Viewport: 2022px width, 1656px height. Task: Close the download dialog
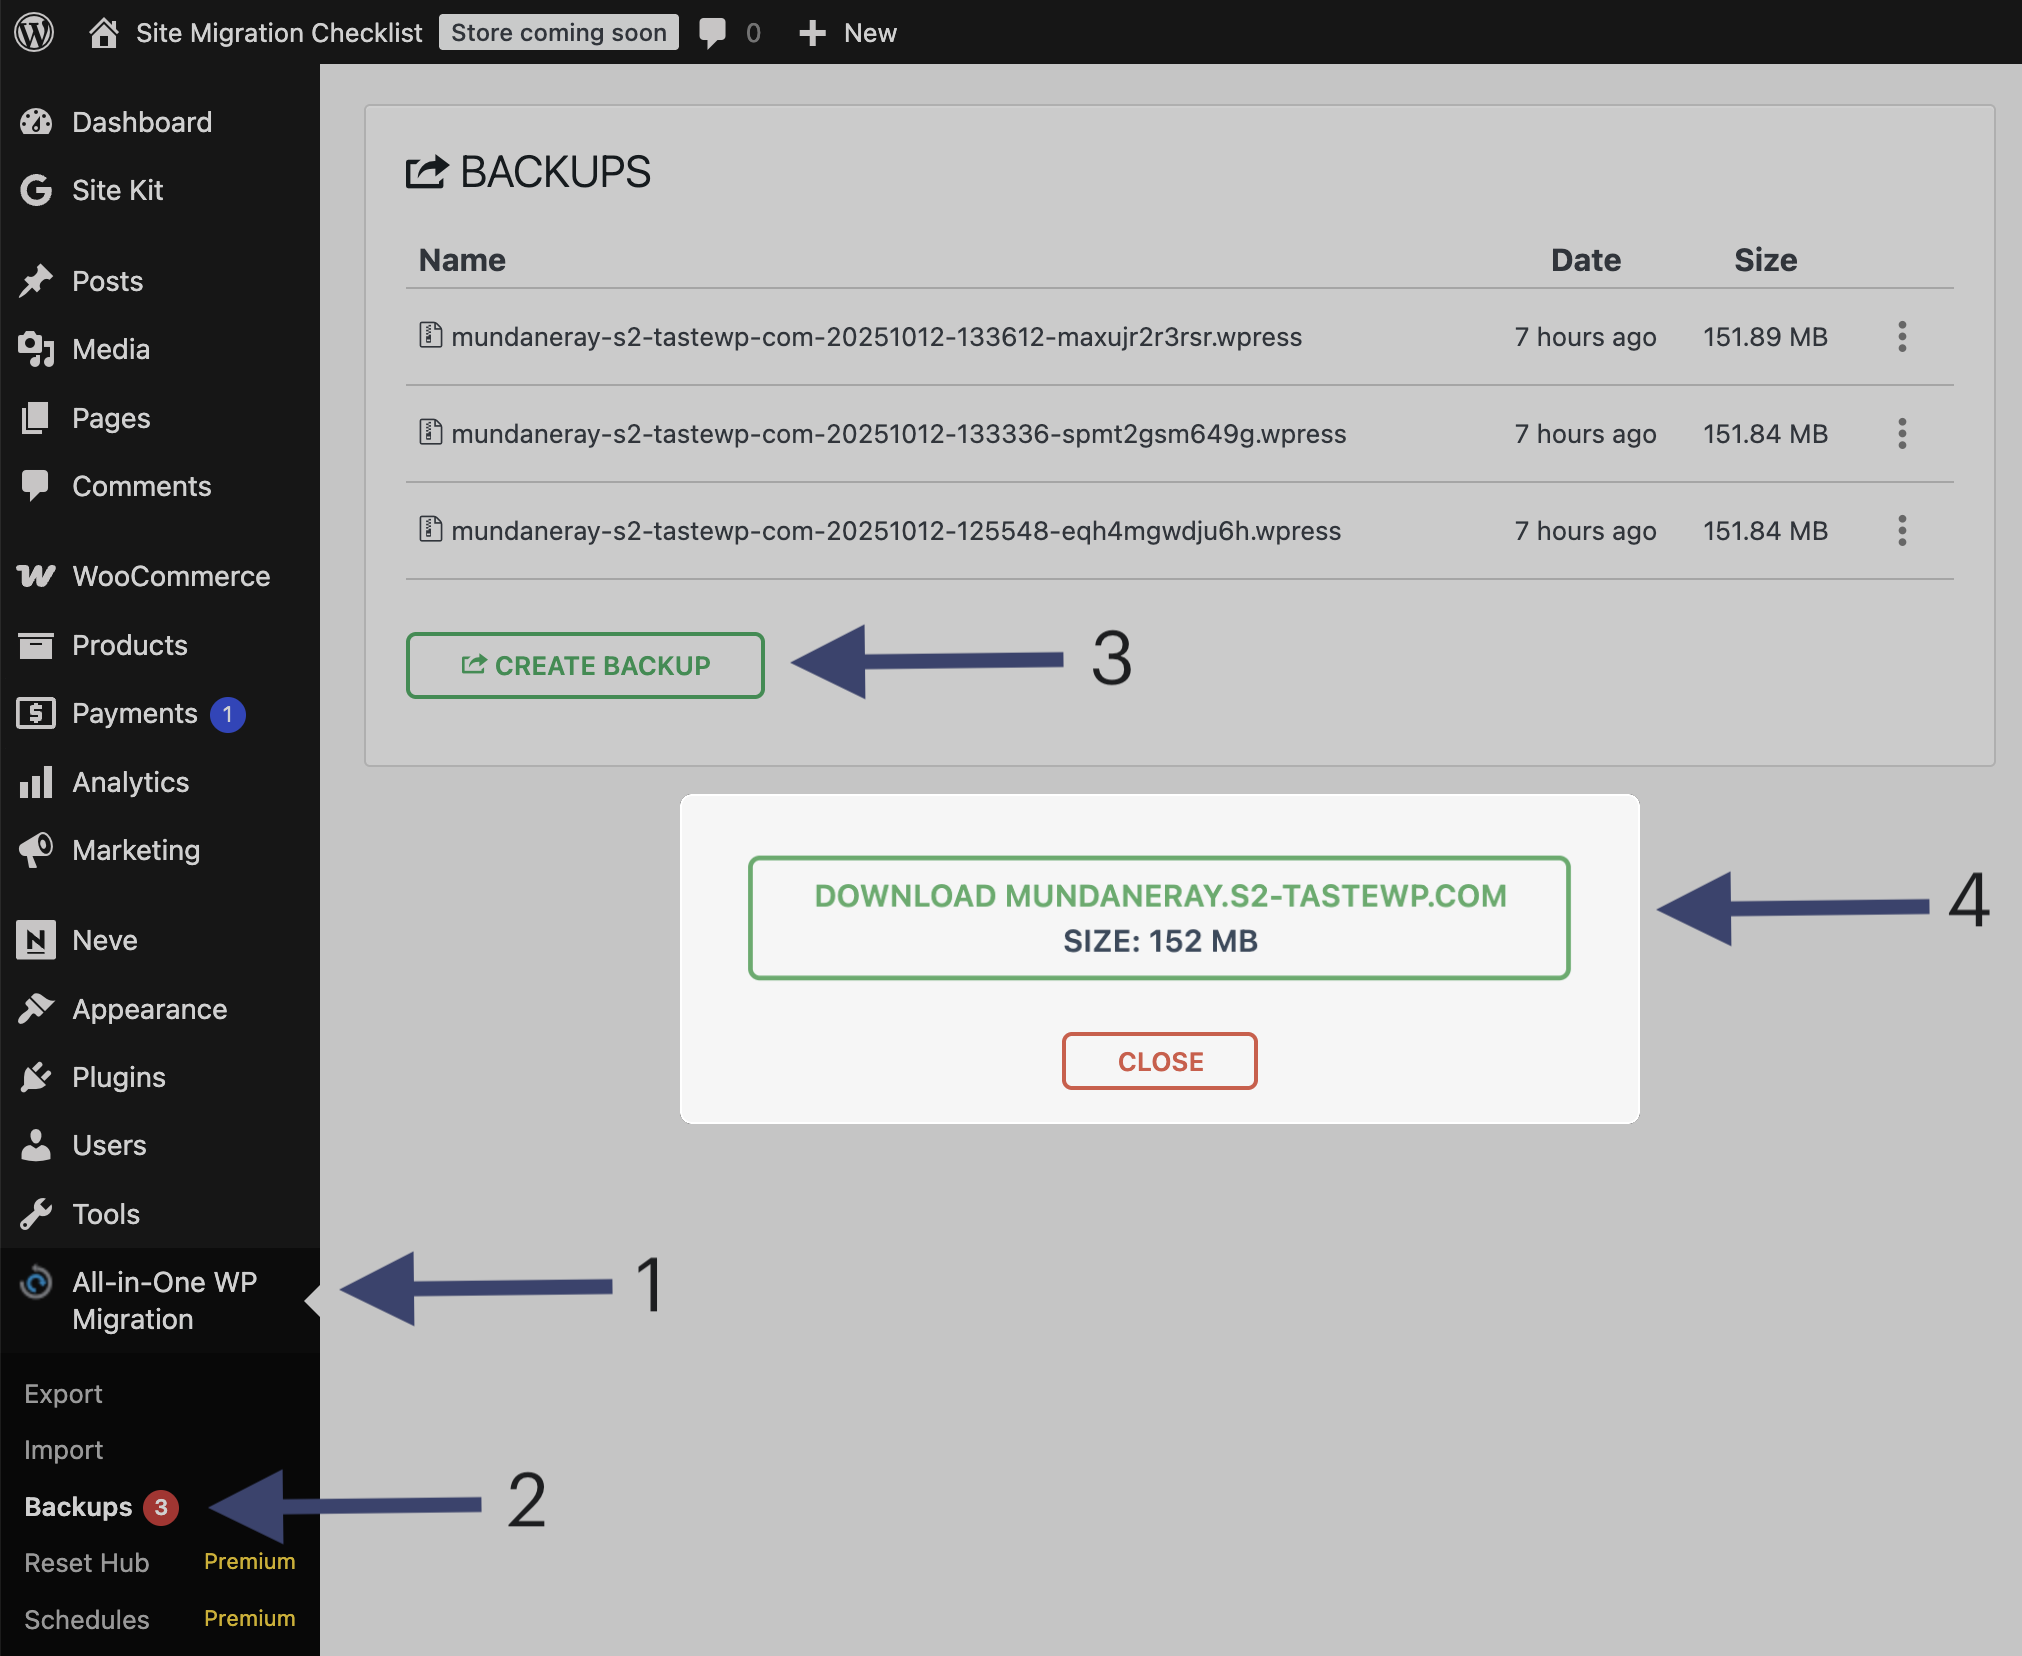point(1159,1062)
